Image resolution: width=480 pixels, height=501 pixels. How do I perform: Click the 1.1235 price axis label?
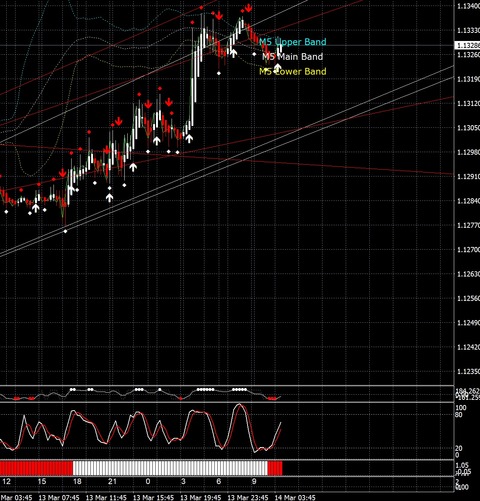click(x=468, y=371)
